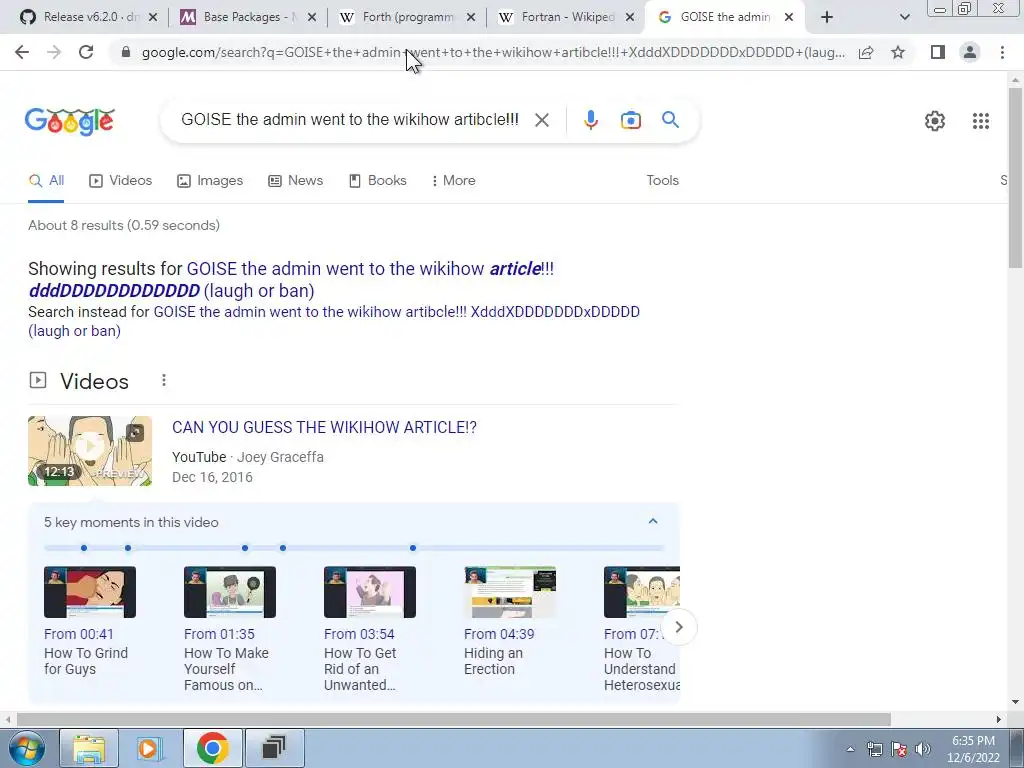The image size is (1024, 768).
Task: Click the share page icon in address bar
Action: click(866, 52)
